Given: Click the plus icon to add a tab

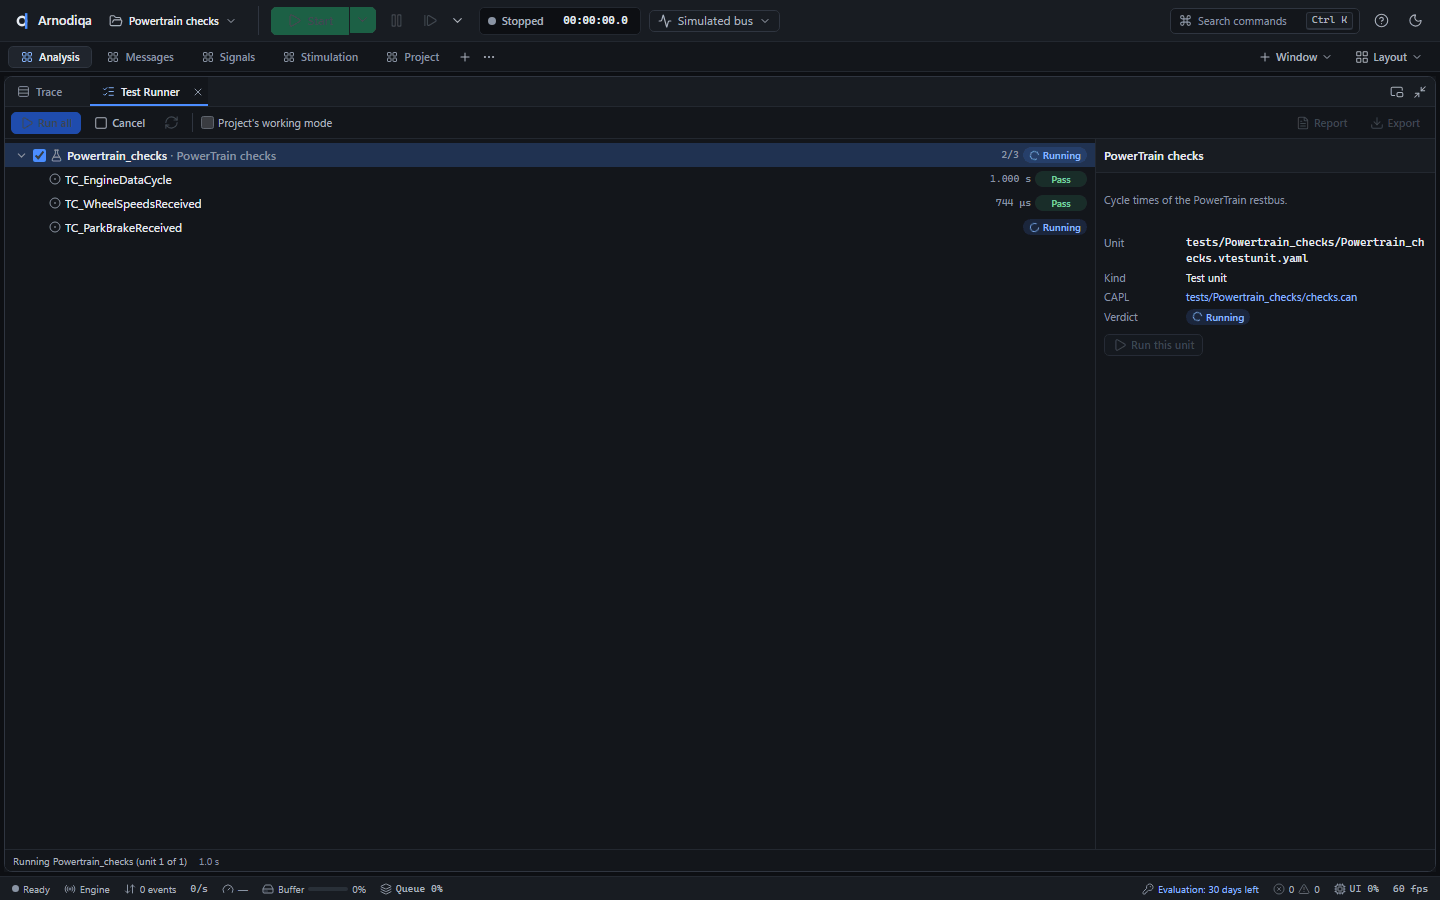Looking at the screenshot, I should pos(465,57).
